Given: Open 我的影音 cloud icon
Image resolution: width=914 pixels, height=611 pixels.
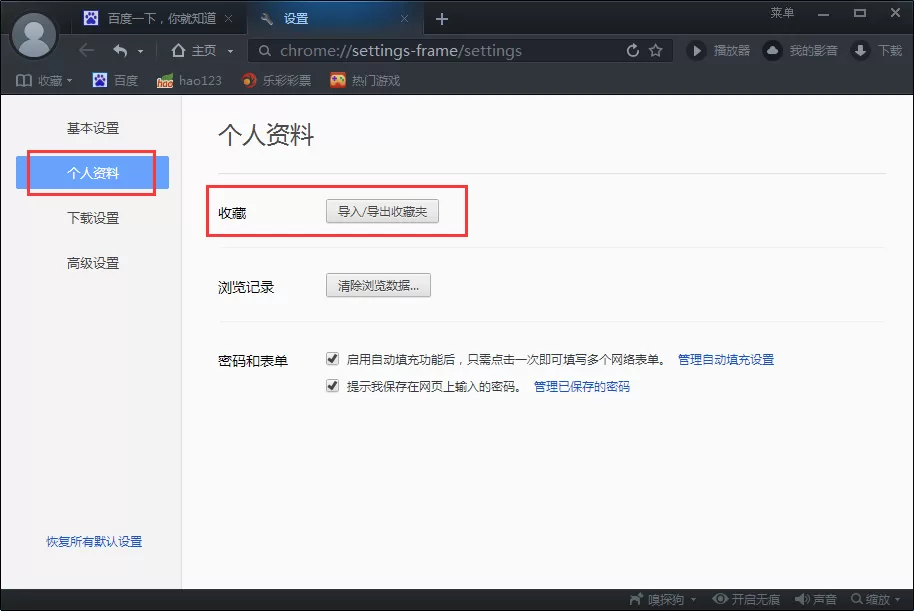Looking at the screenshot, I should 772,51.
